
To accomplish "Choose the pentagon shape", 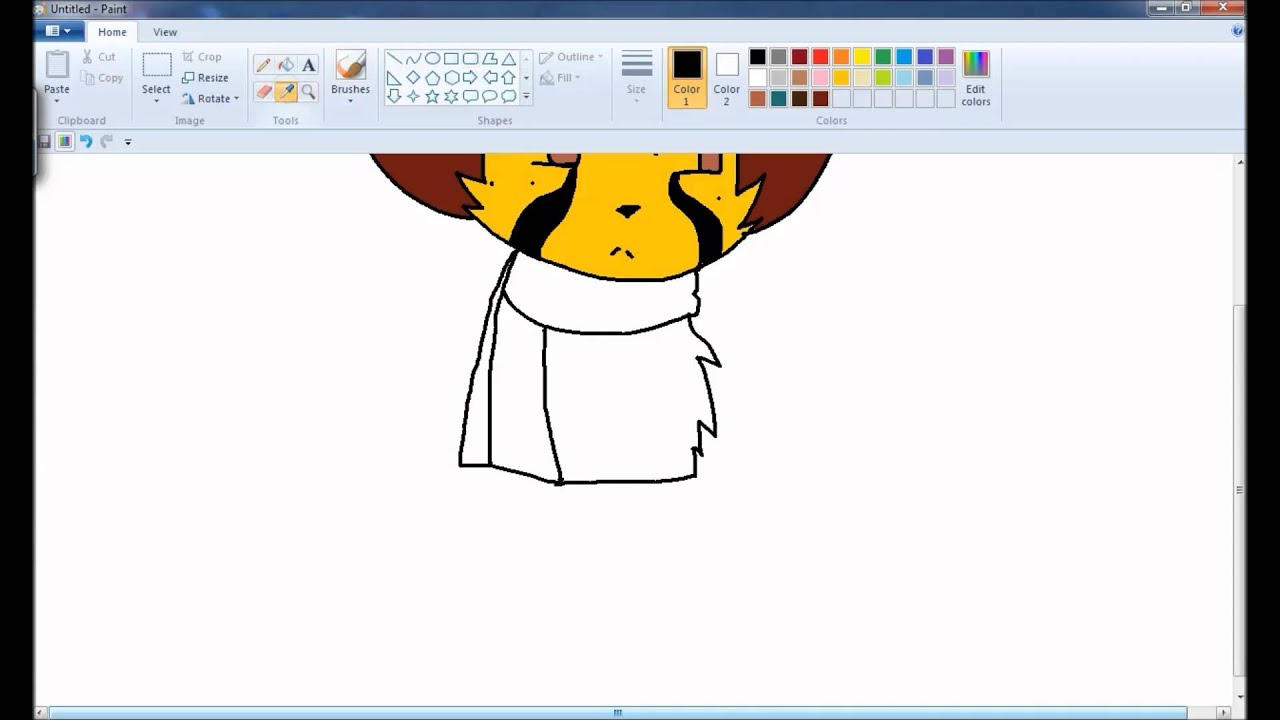I will pos(432,78).
